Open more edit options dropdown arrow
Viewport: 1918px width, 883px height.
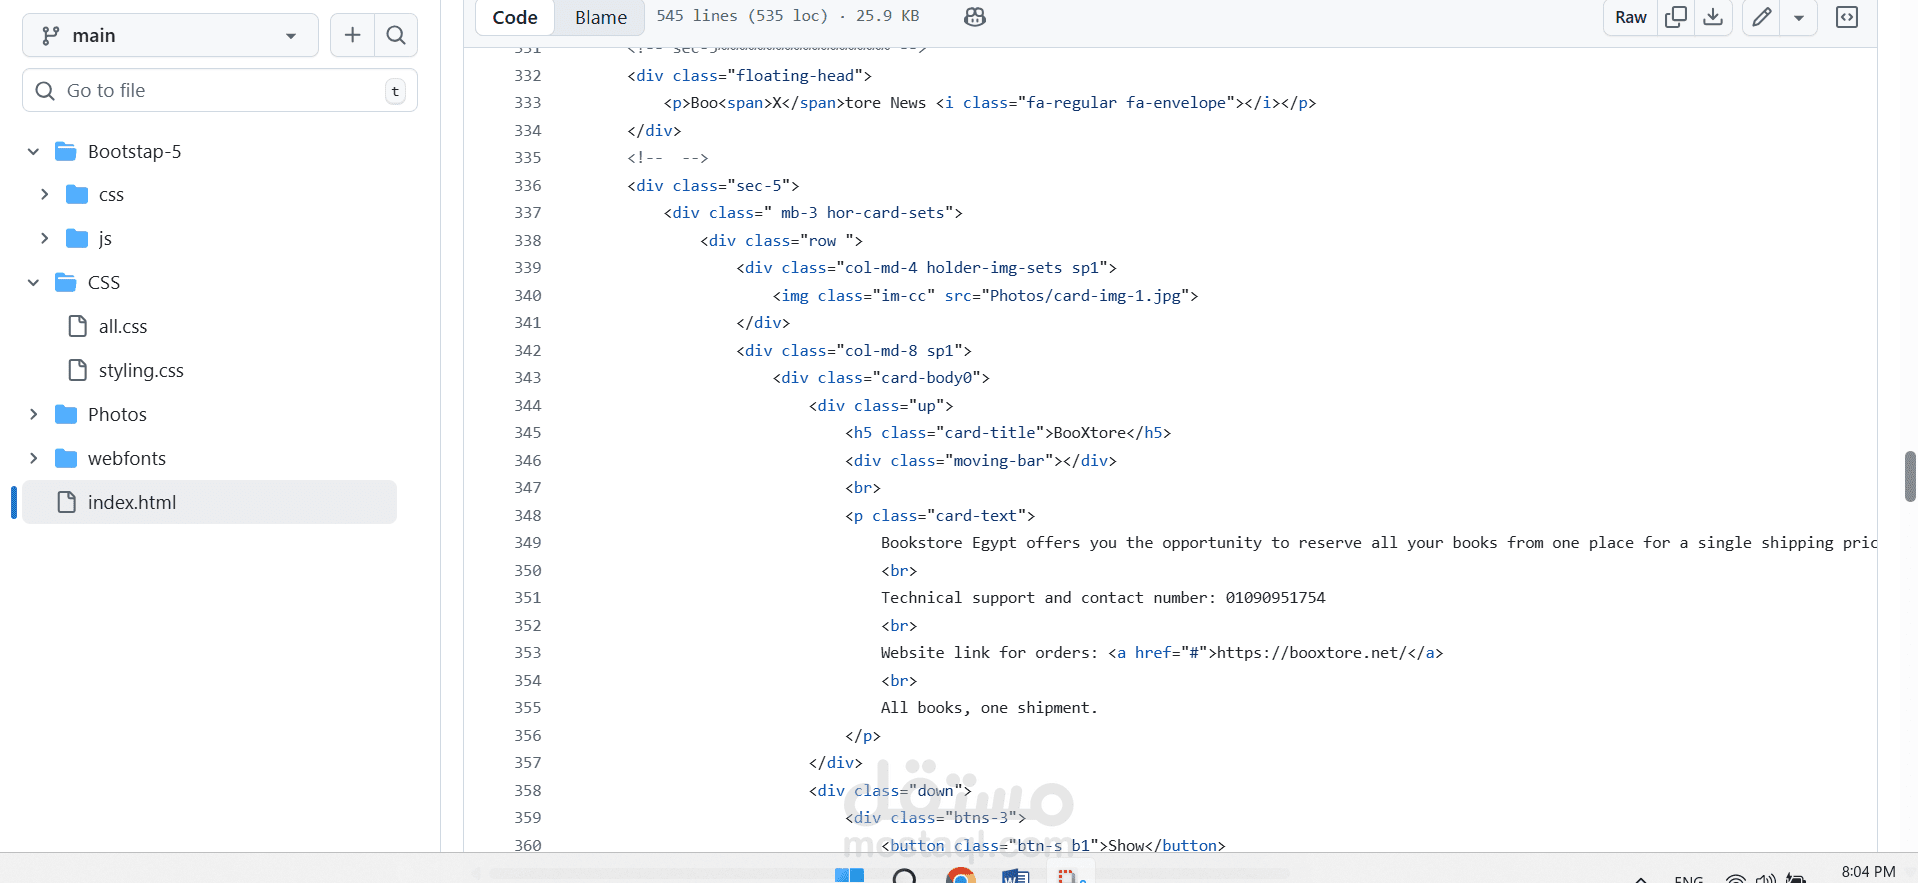click(x=1799, y=17)
